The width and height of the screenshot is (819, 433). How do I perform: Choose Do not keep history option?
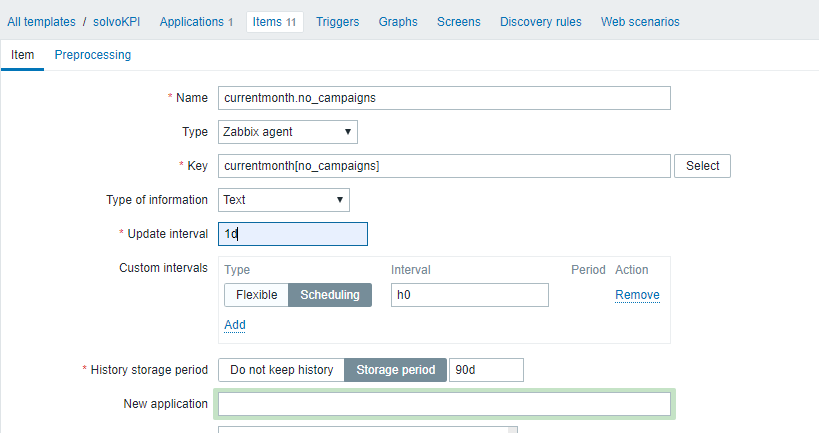(281, 370)
